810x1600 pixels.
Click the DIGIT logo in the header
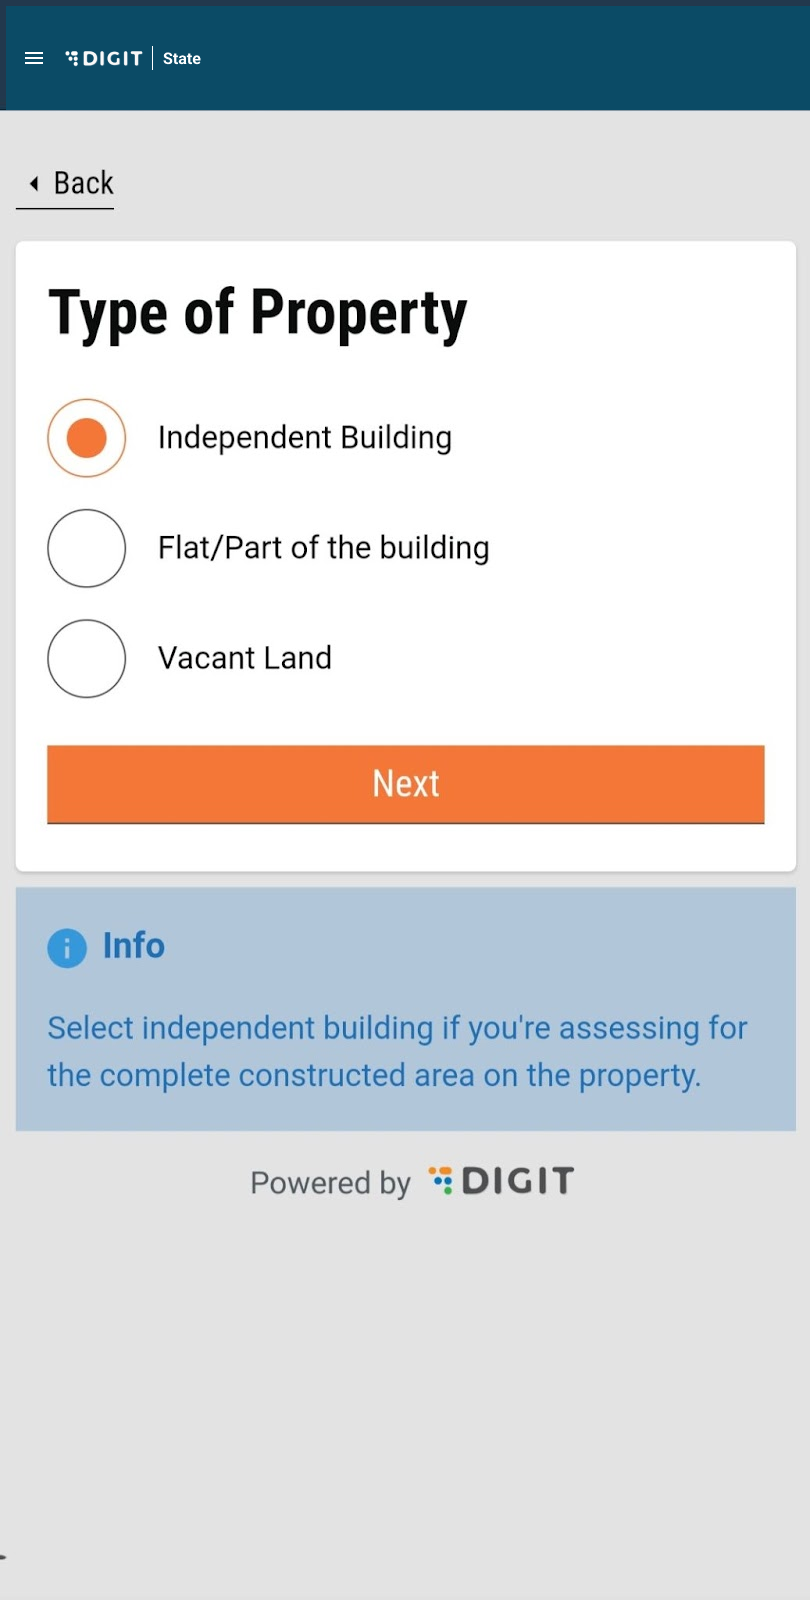[104, 58]
